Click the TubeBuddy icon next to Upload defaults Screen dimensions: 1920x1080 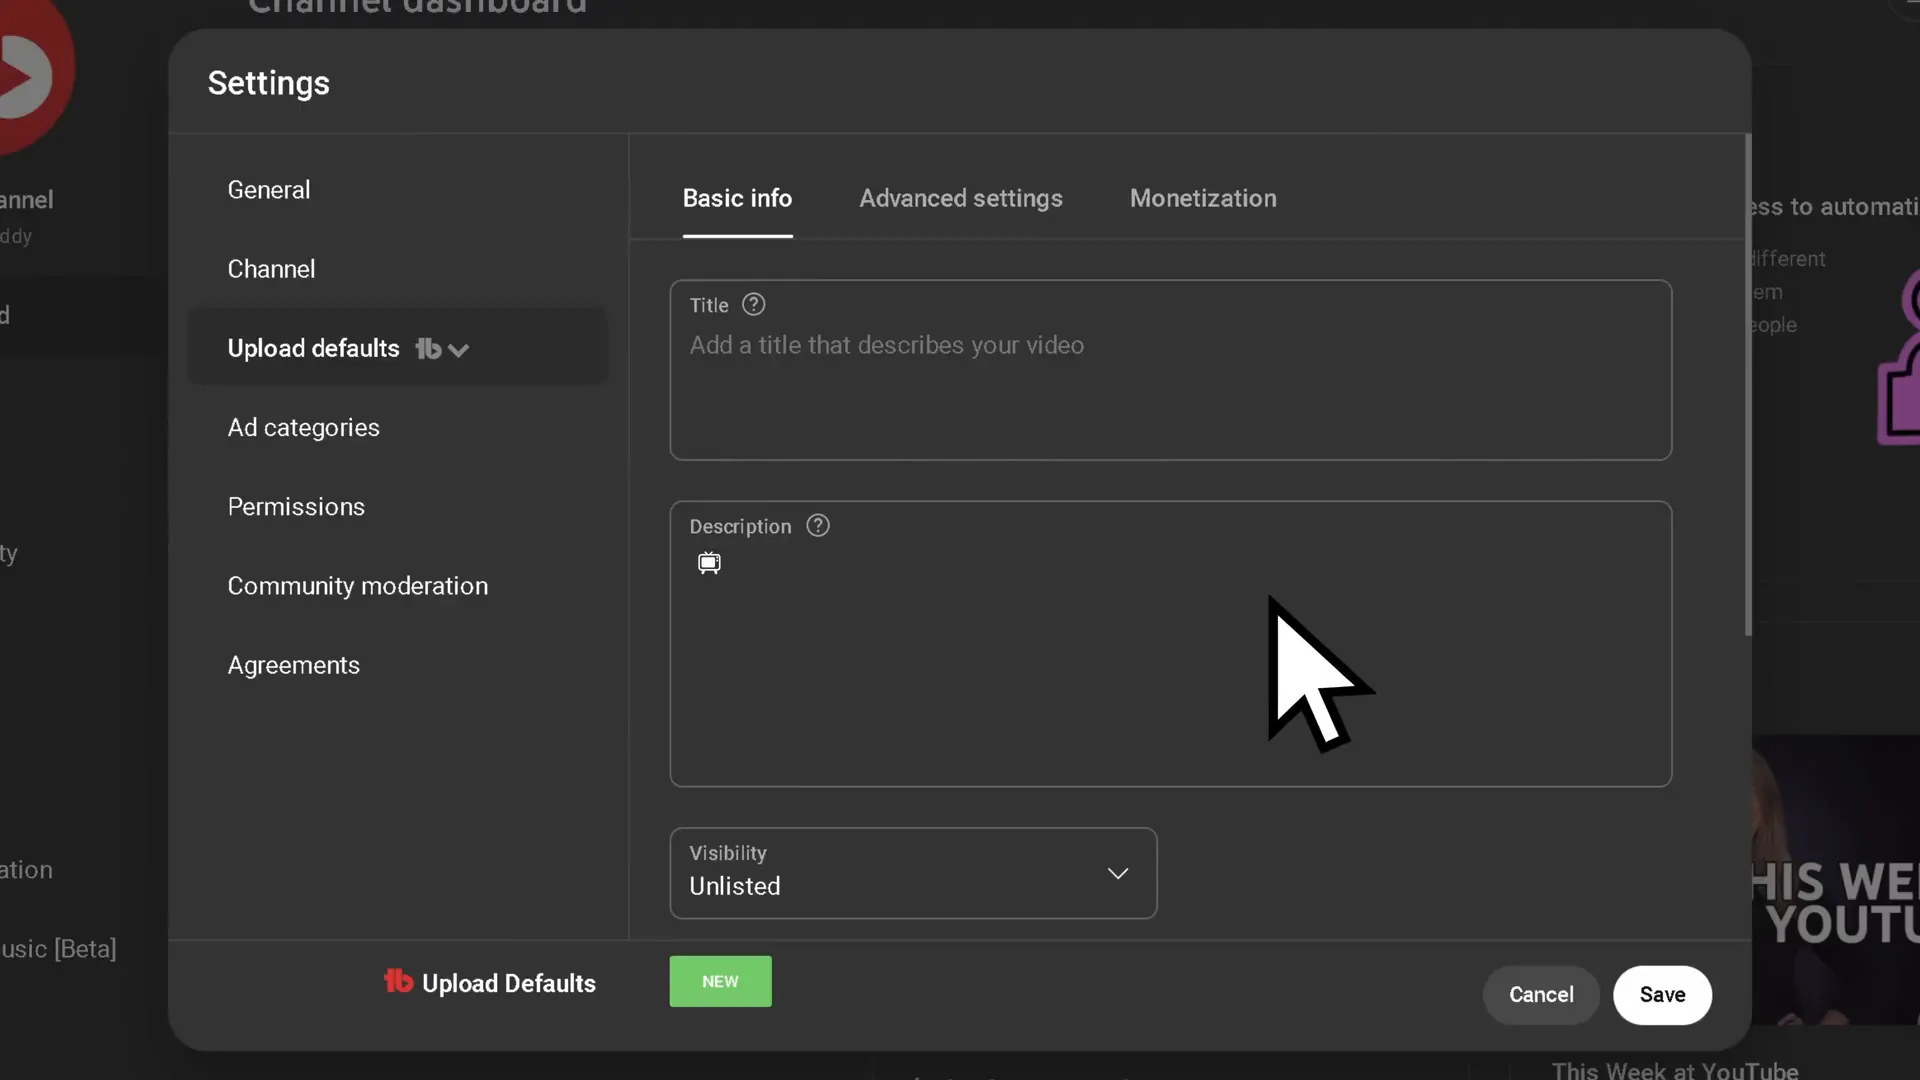click(x=427, y=349)
